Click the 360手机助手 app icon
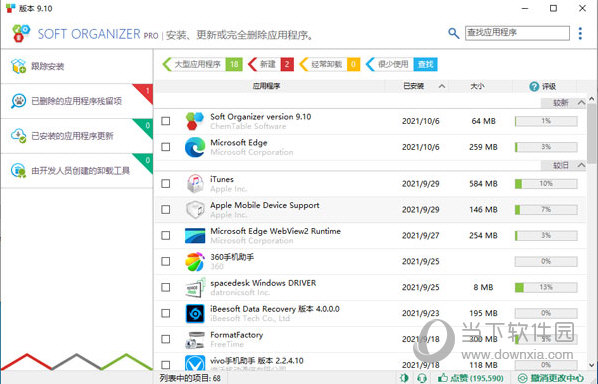Screen dimensions: 598x384 pyautogui.click(x=195, y=262)
